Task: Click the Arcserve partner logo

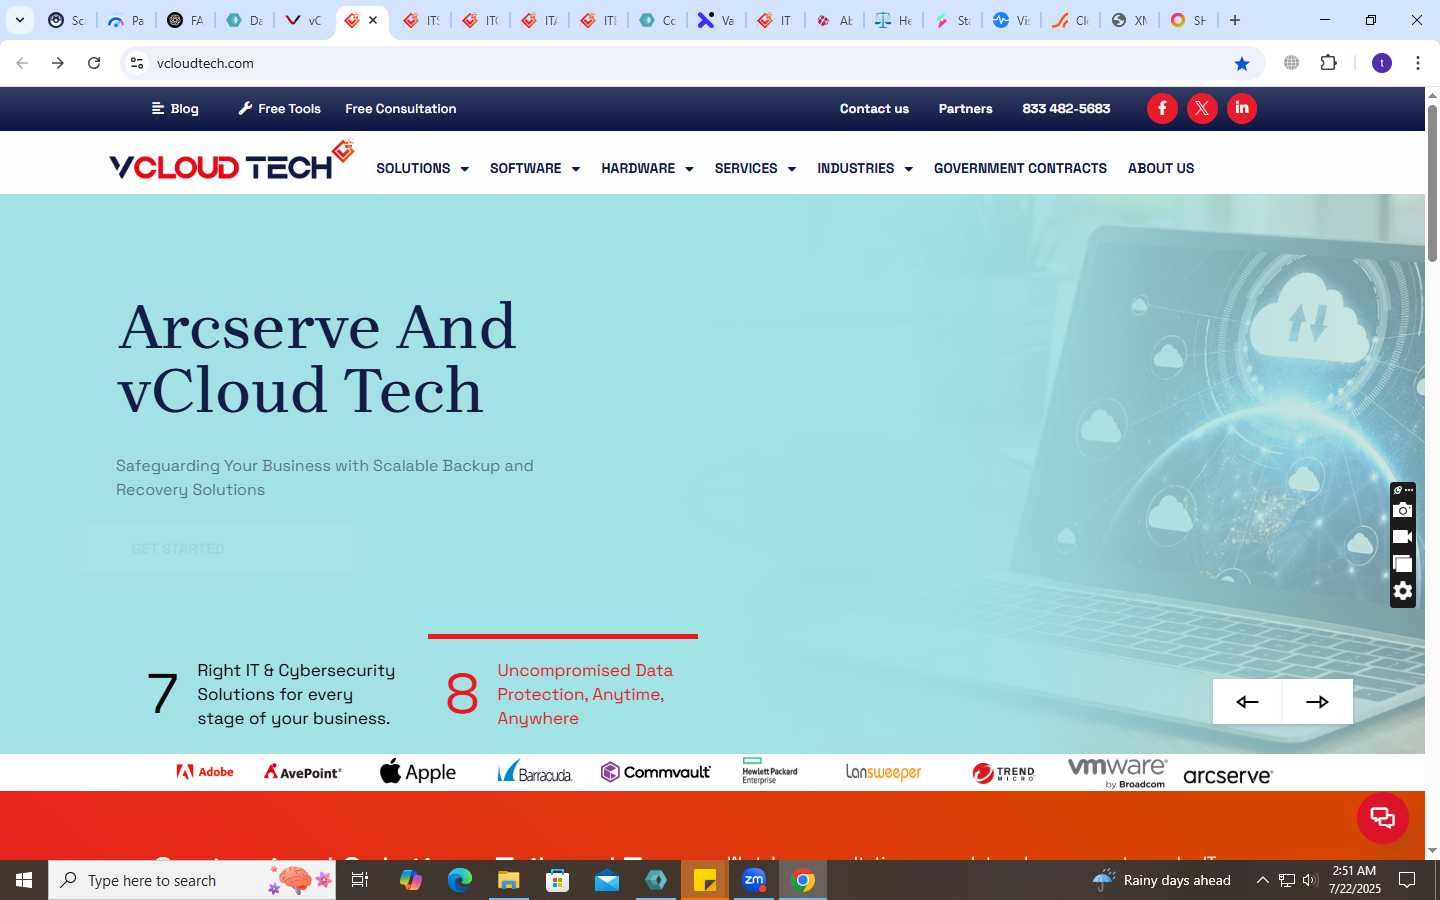Action: [x=1228, y=776]
